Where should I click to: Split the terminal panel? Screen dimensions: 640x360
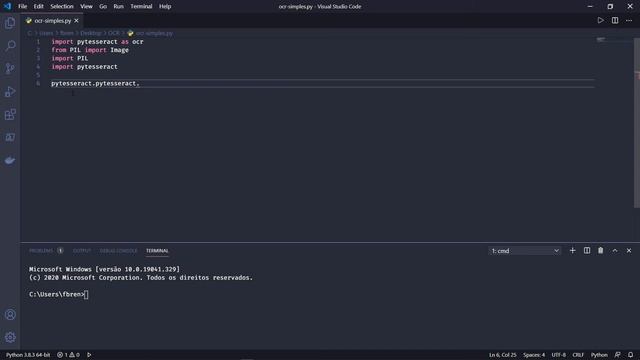(587, 251)
